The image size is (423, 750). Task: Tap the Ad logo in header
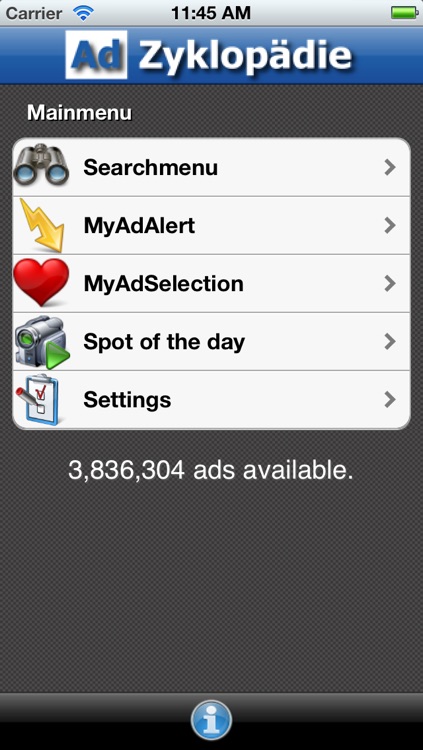pos(97,55)
